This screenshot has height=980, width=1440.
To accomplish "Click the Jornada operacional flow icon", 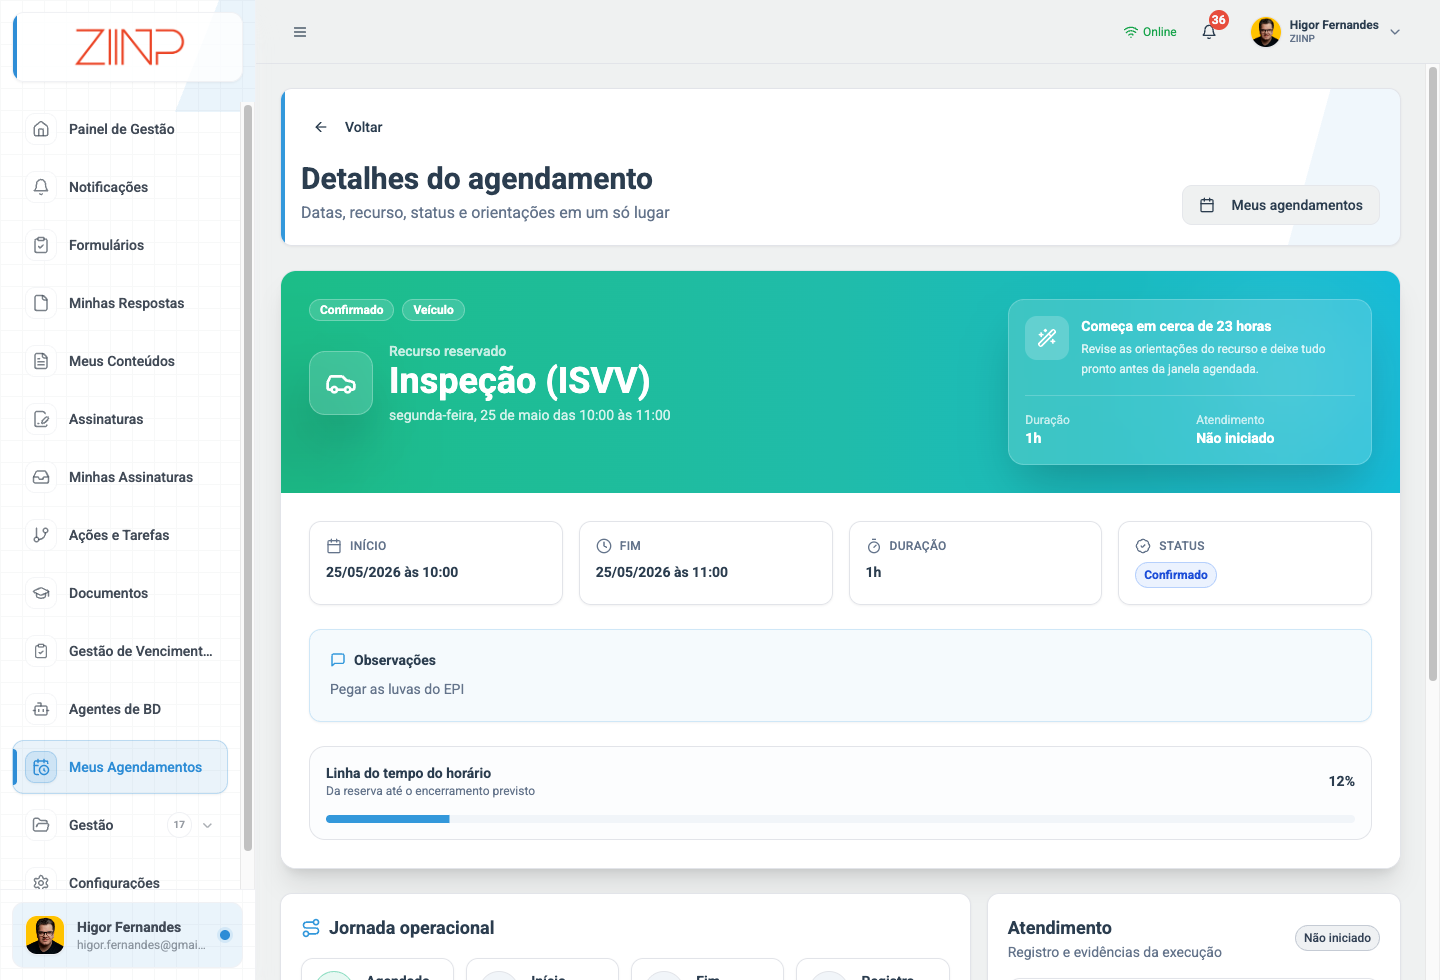I will pos(311,928).
